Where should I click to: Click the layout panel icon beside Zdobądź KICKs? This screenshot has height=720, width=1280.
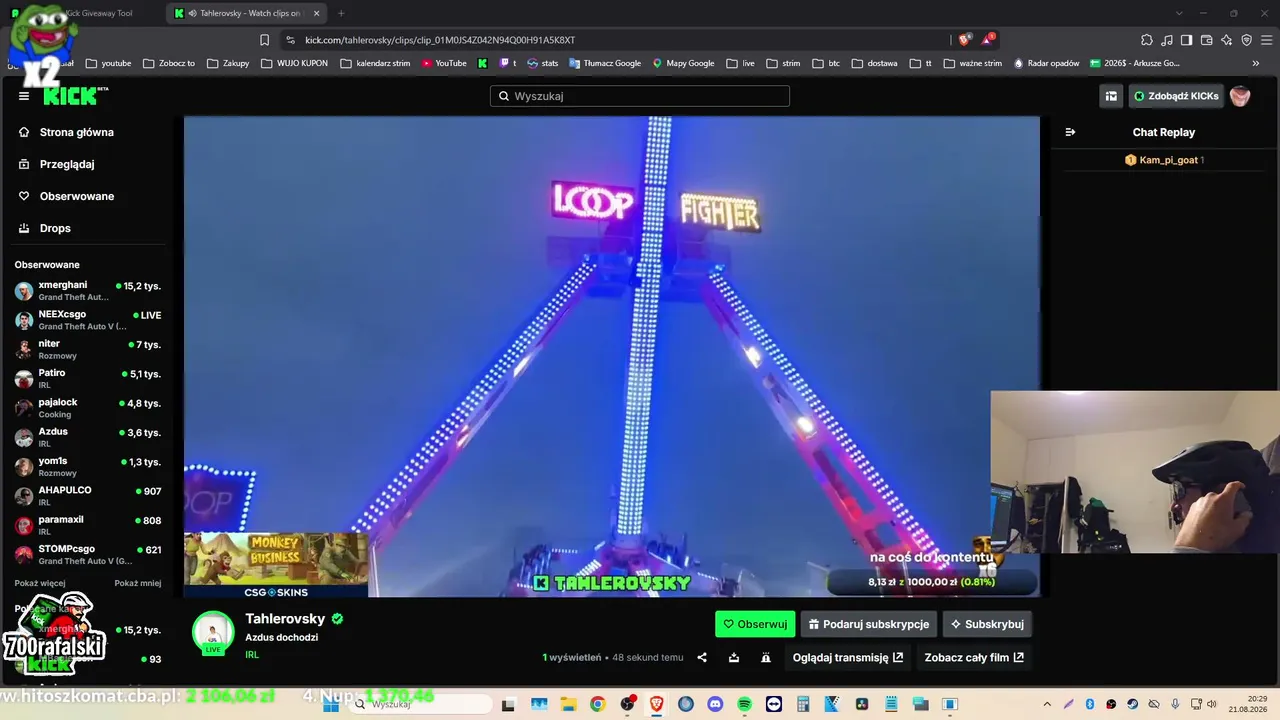[1111, 96]
